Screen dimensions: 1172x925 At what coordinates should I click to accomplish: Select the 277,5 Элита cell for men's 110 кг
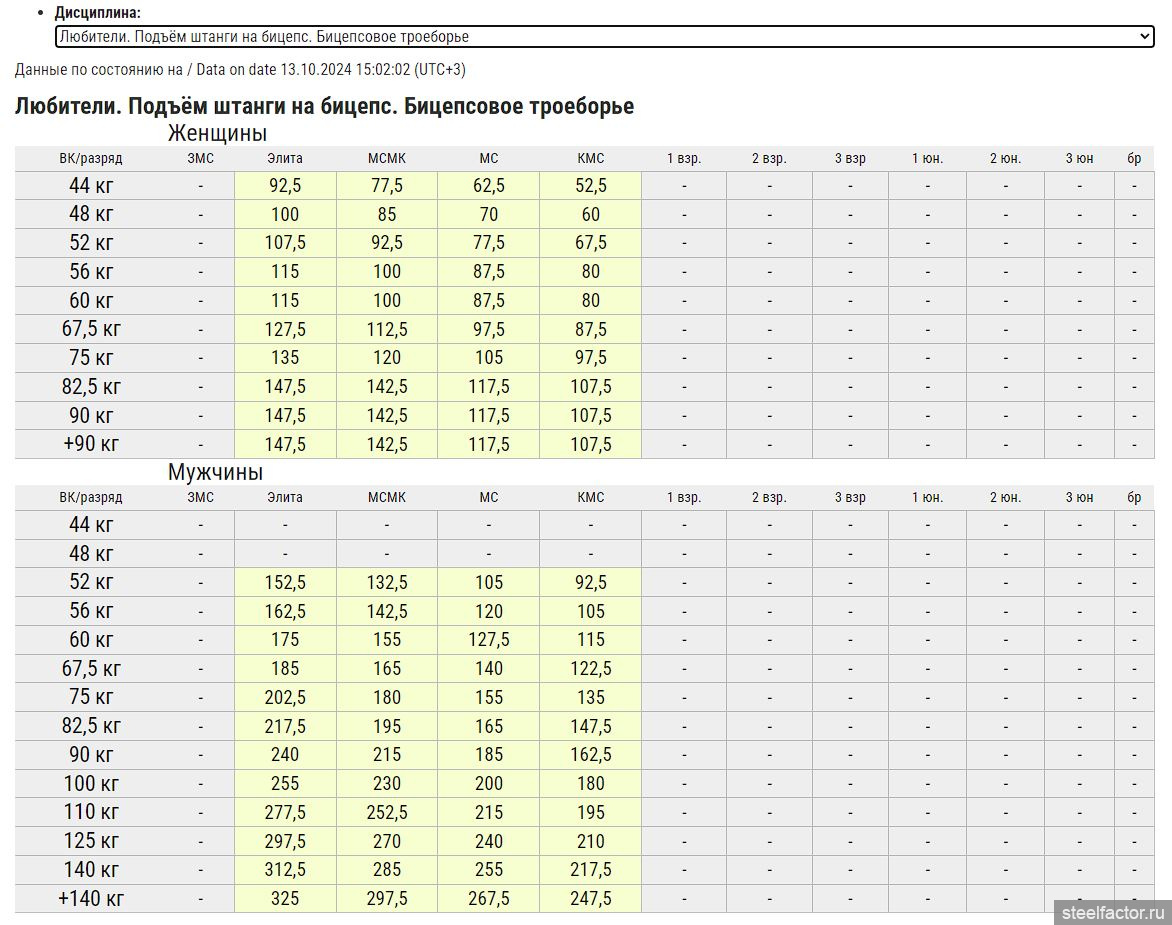285,812
